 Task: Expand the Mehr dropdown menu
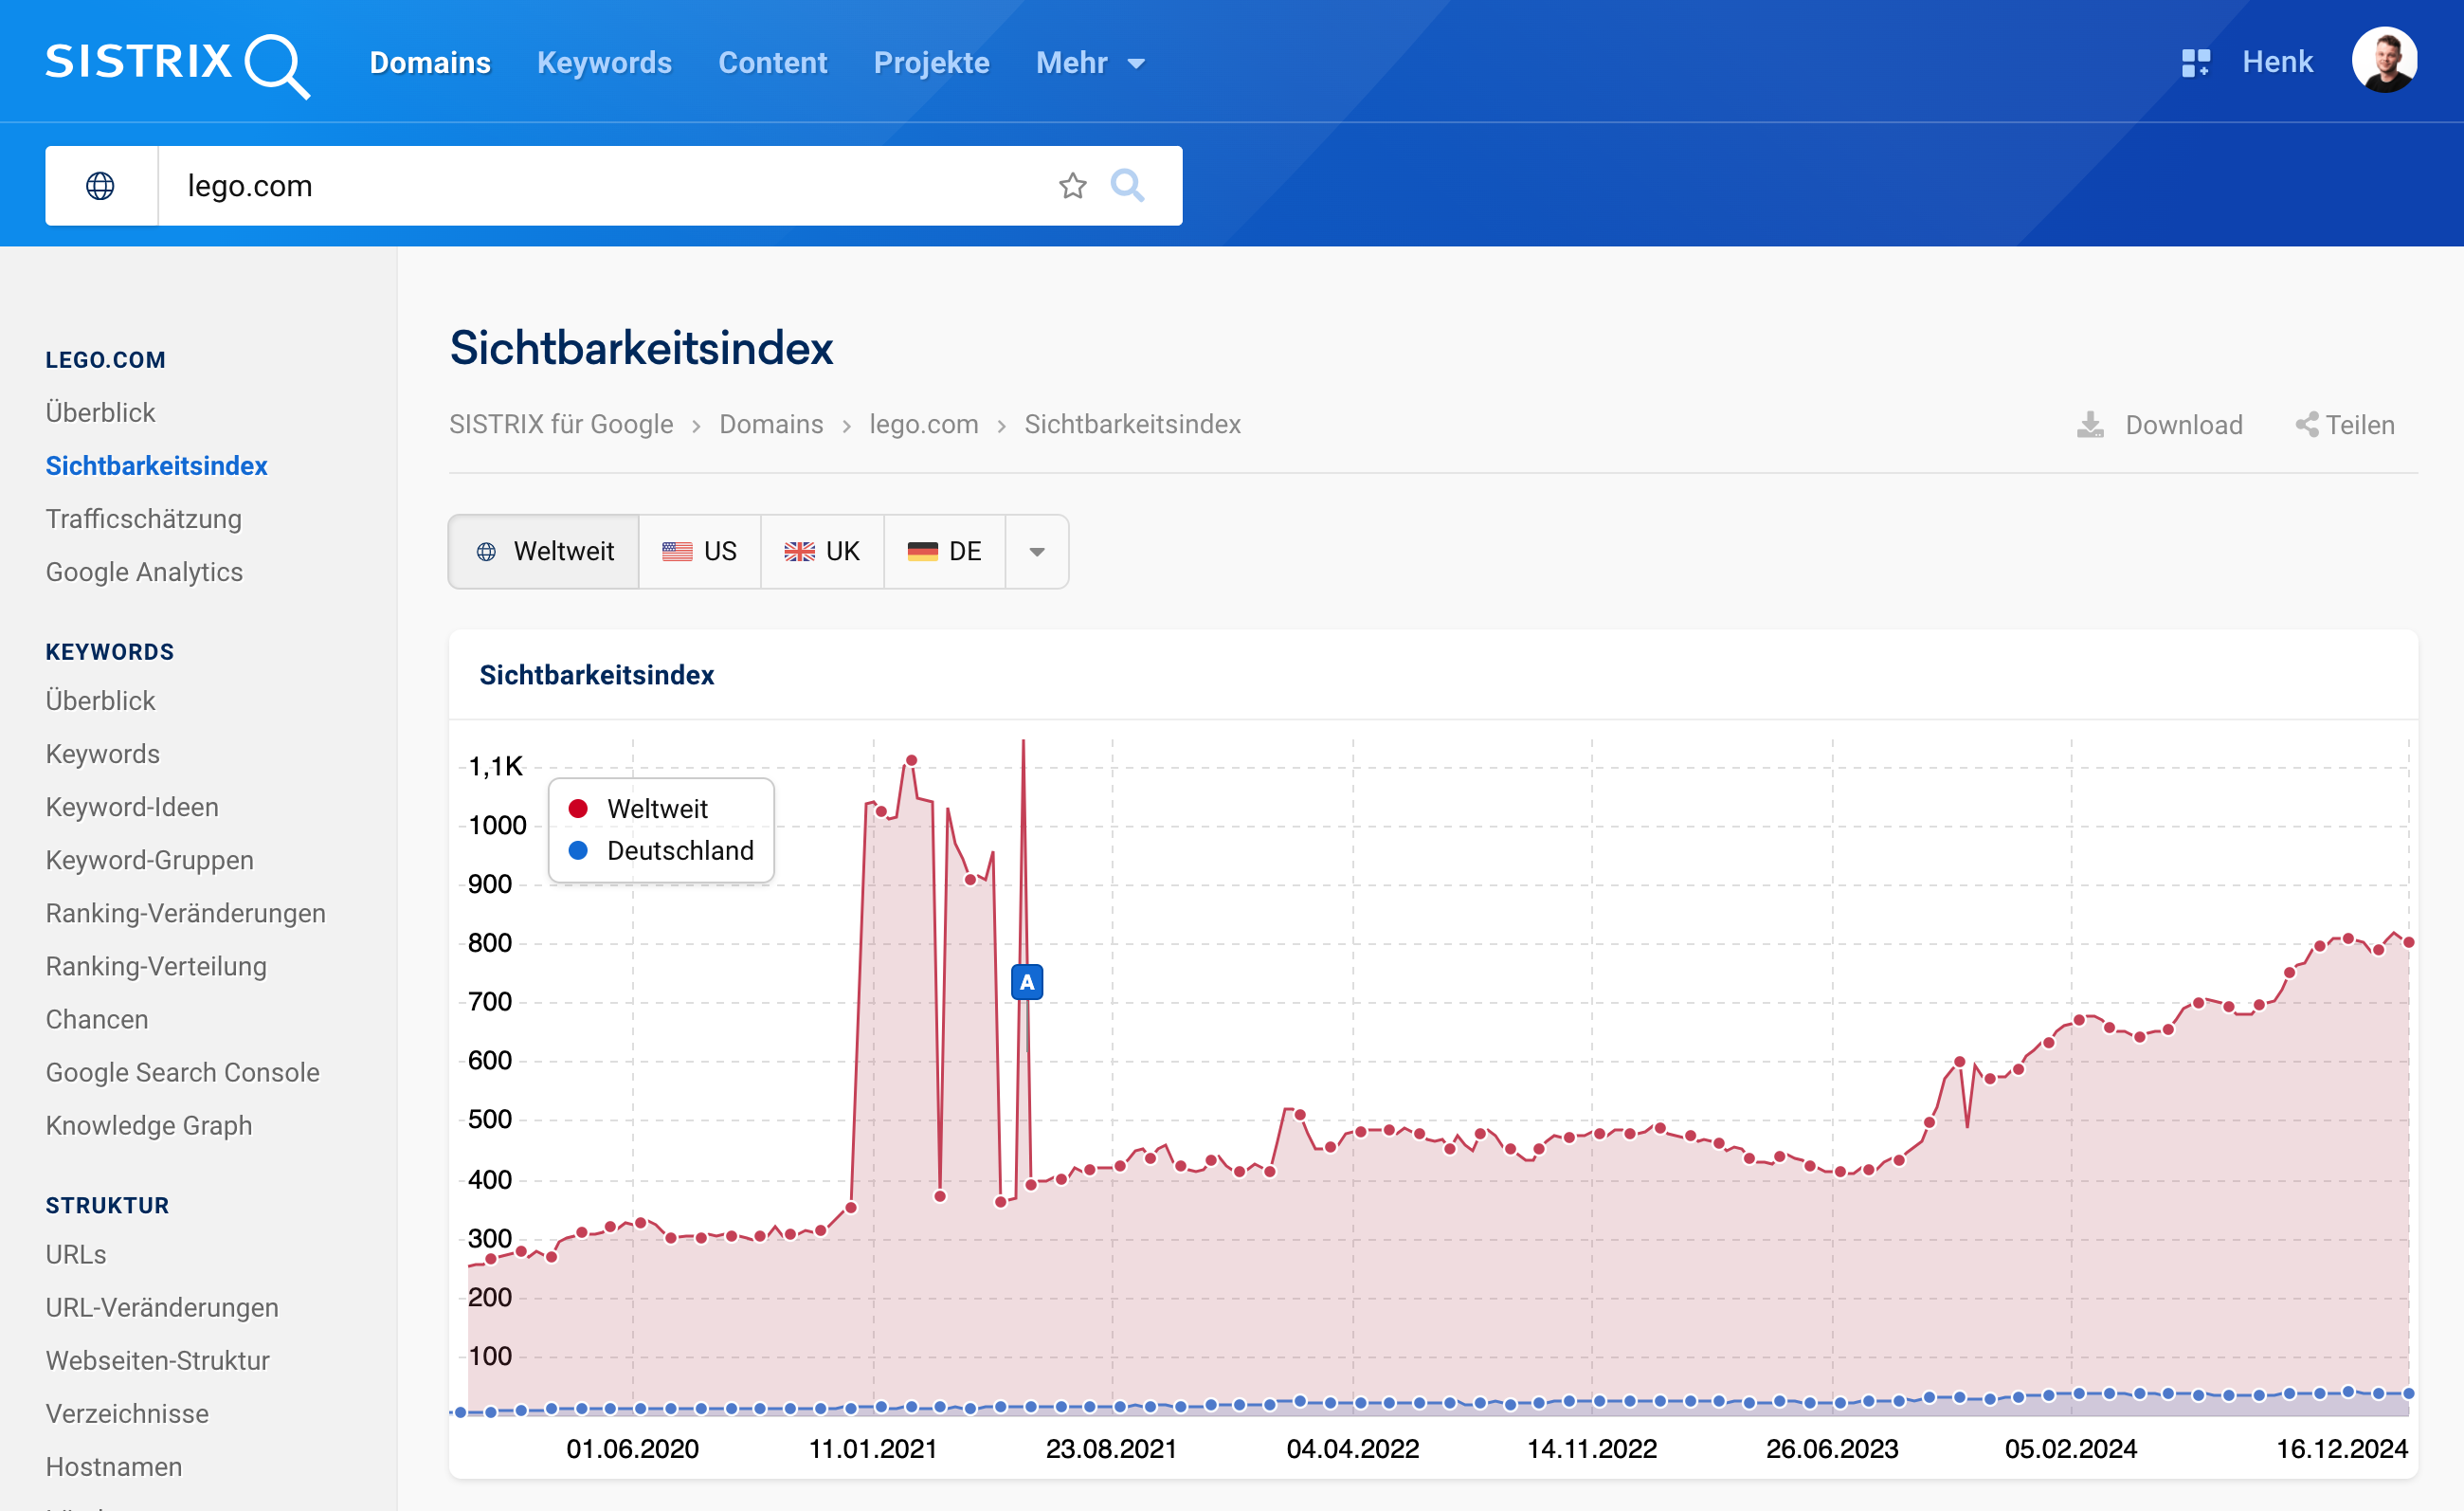click(x=1090, y=63)
